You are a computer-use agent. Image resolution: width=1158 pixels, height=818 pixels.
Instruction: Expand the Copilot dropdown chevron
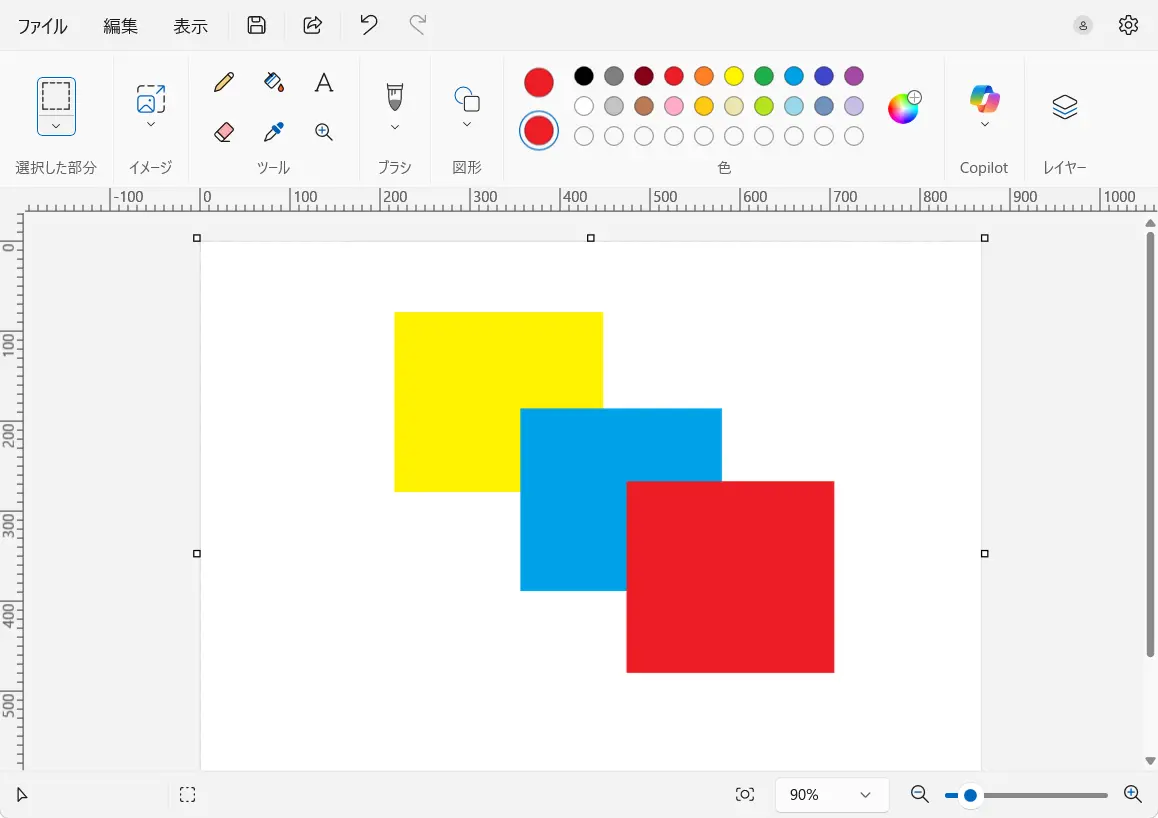(984, 124)
